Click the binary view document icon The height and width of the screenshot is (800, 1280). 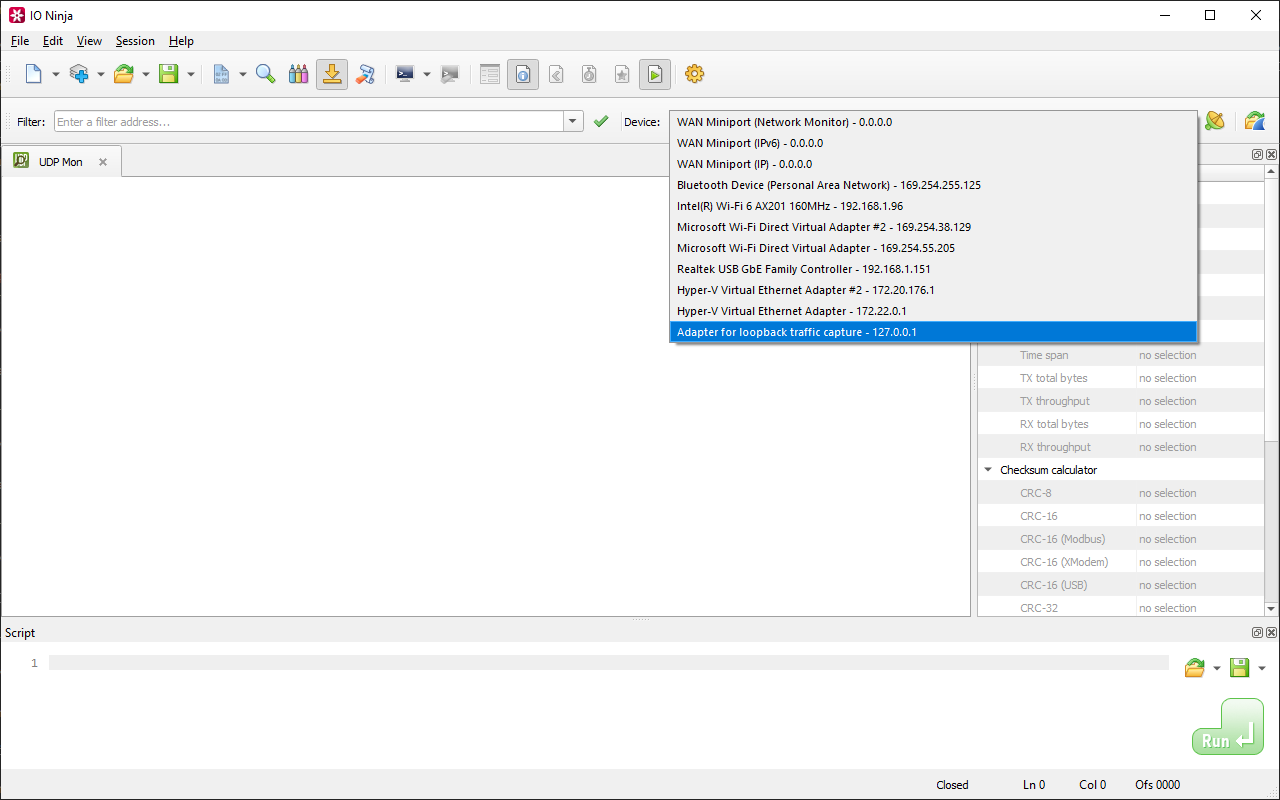tap(221, 74)
